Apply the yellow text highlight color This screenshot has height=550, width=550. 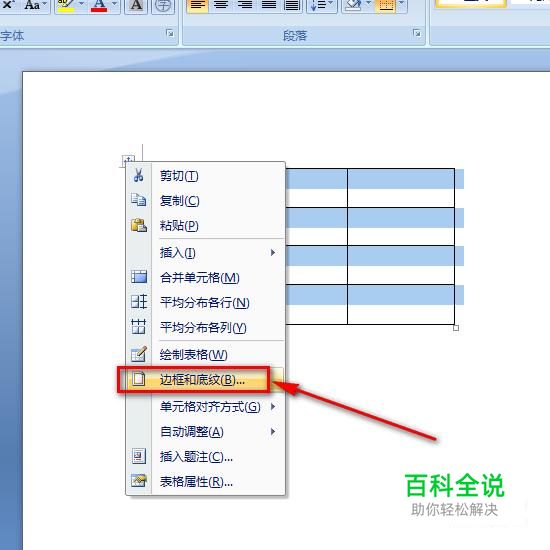[66, 6]
